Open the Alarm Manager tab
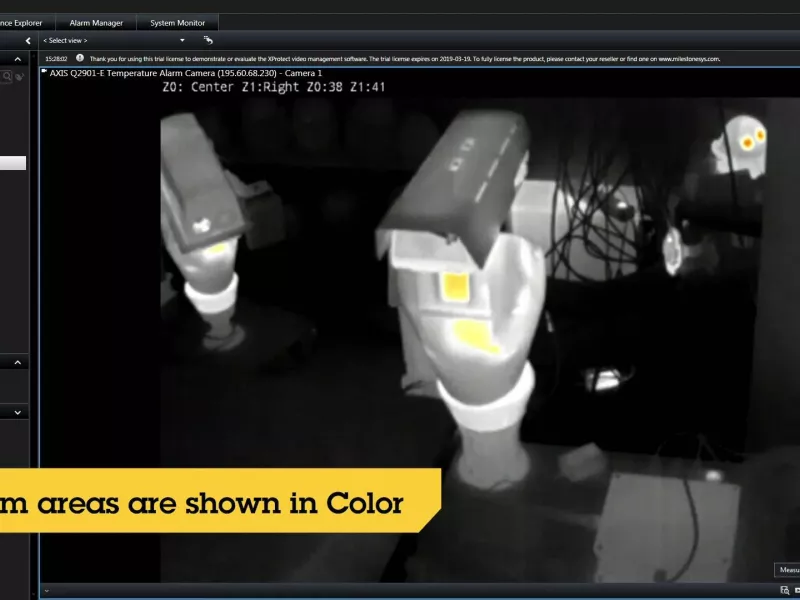The image size is (800, 600). pos(96,22)
